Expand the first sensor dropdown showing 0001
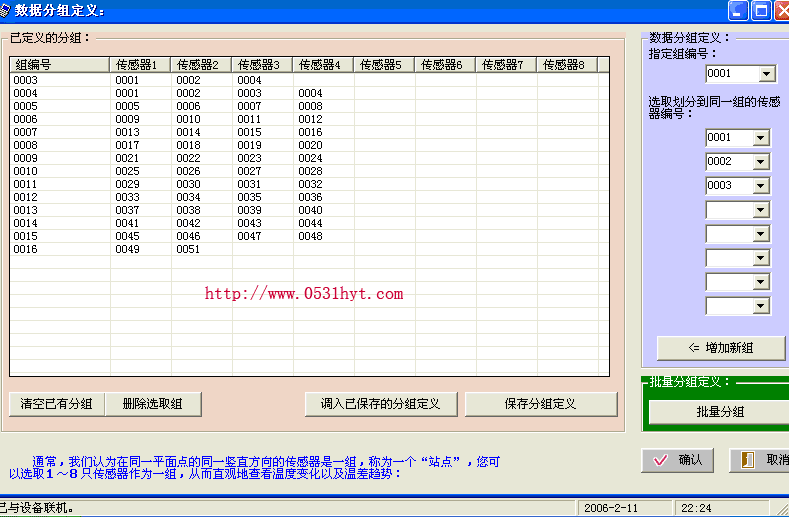The width and height of the screenshot is (800, 517). coord(760,138)
